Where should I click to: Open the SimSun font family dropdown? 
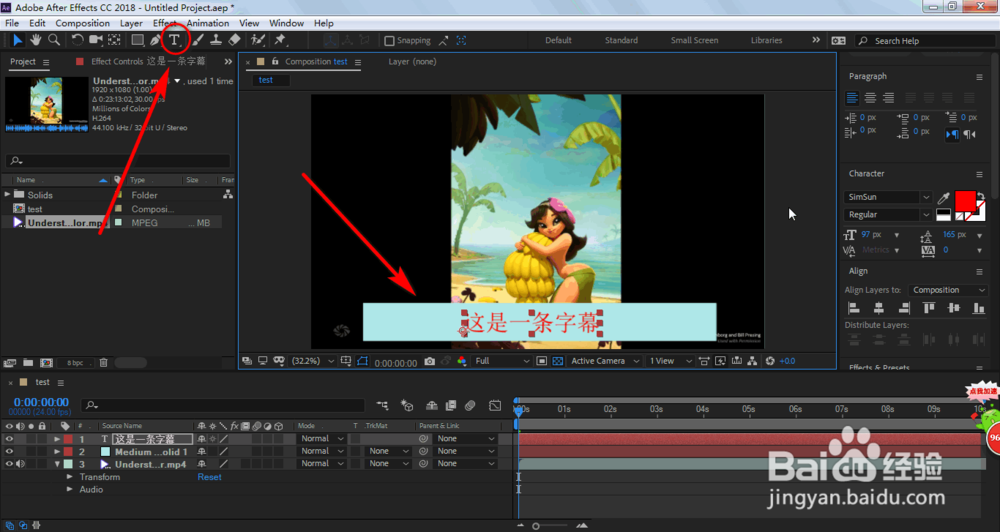(888, 197)
